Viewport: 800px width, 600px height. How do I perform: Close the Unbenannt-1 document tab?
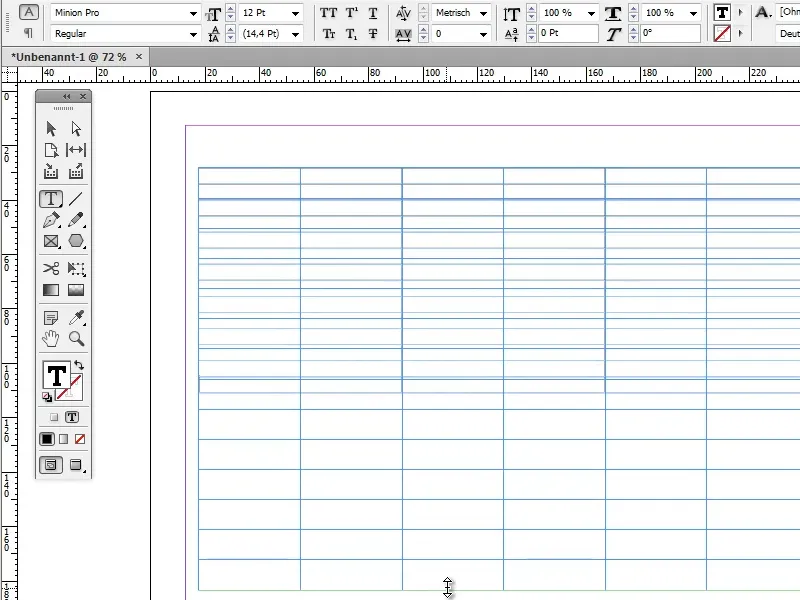139,57
